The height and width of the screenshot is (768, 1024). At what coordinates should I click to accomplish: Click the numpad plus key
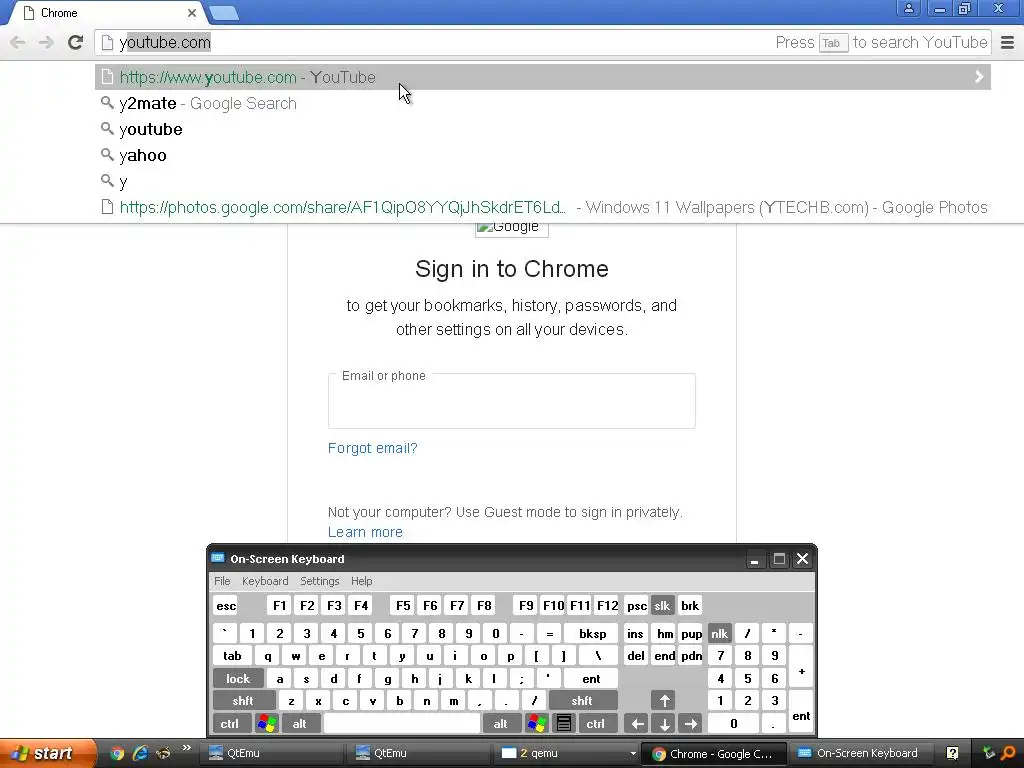point(801,667)
